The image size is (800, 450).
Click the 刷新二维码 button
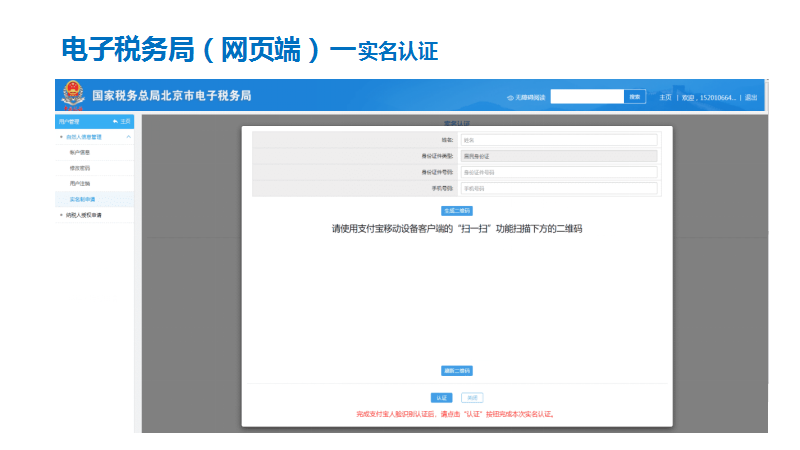click(x=457, y=371)
